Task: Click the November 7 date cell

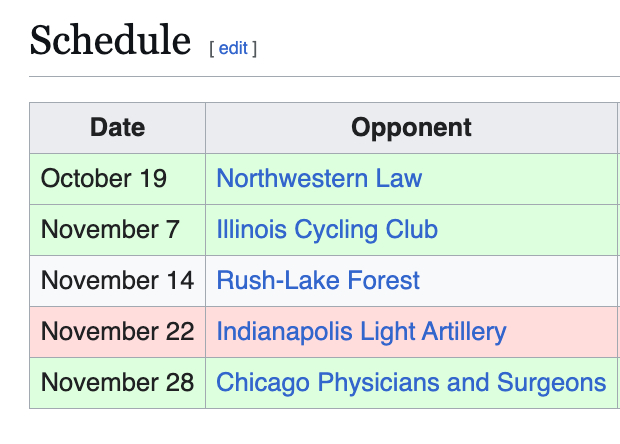Action: click(110, 230)
